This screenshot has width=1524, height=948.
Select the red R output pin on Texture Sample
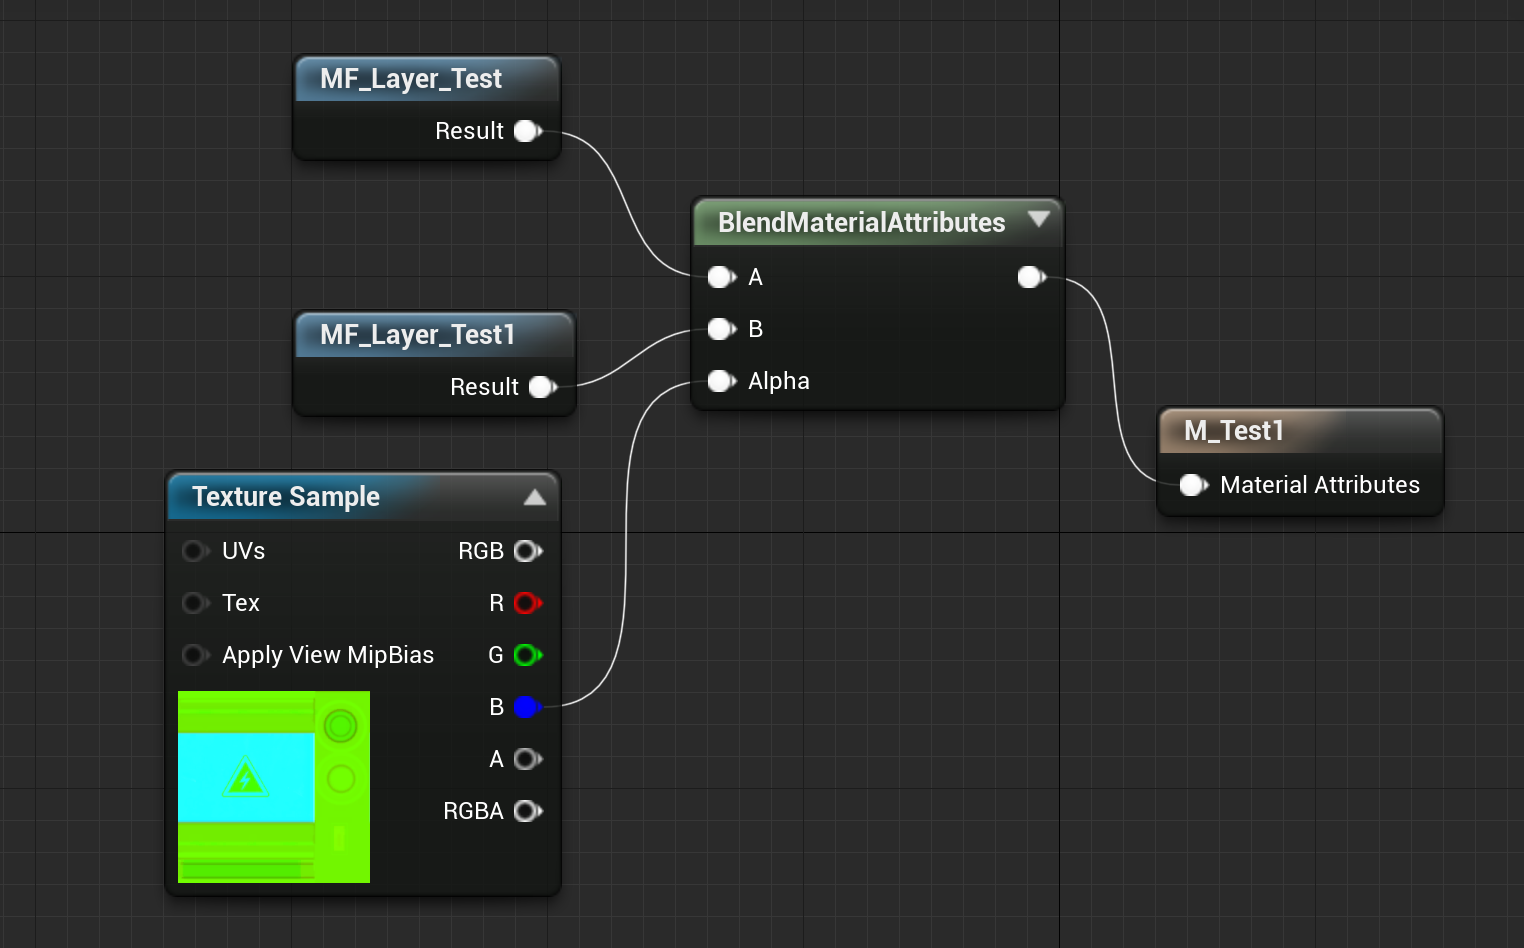pyautogui.click(x=527, y=603)
